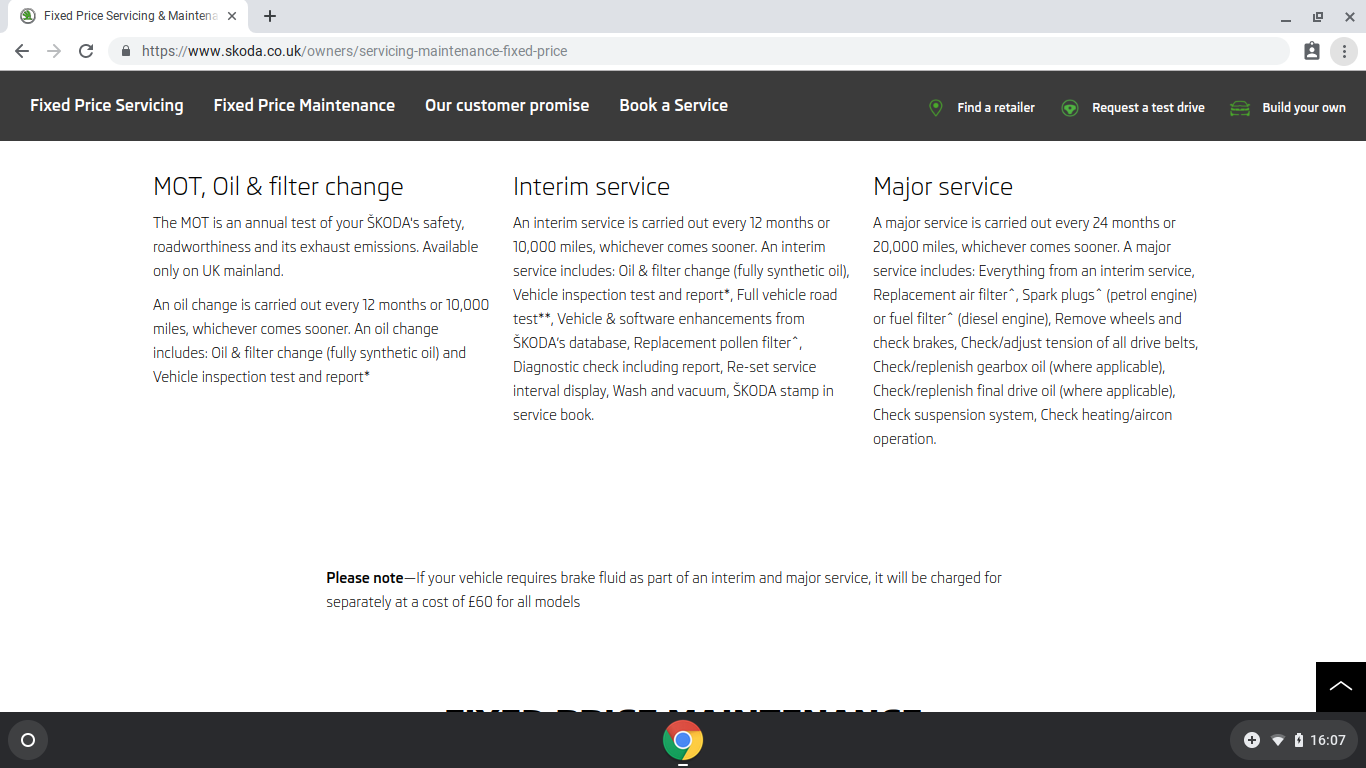Click the Wi-Fi status icon

pyautogui.click(x=1278, y=740)
